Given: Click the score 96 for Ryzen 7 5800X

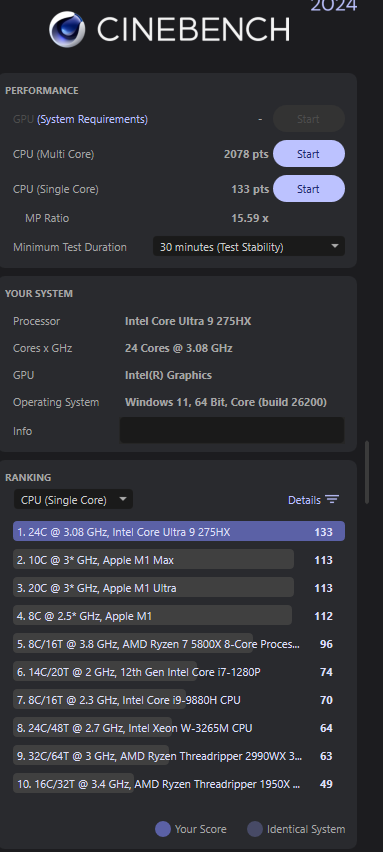Looking at the screenshot, I should [x=326, y=644].
